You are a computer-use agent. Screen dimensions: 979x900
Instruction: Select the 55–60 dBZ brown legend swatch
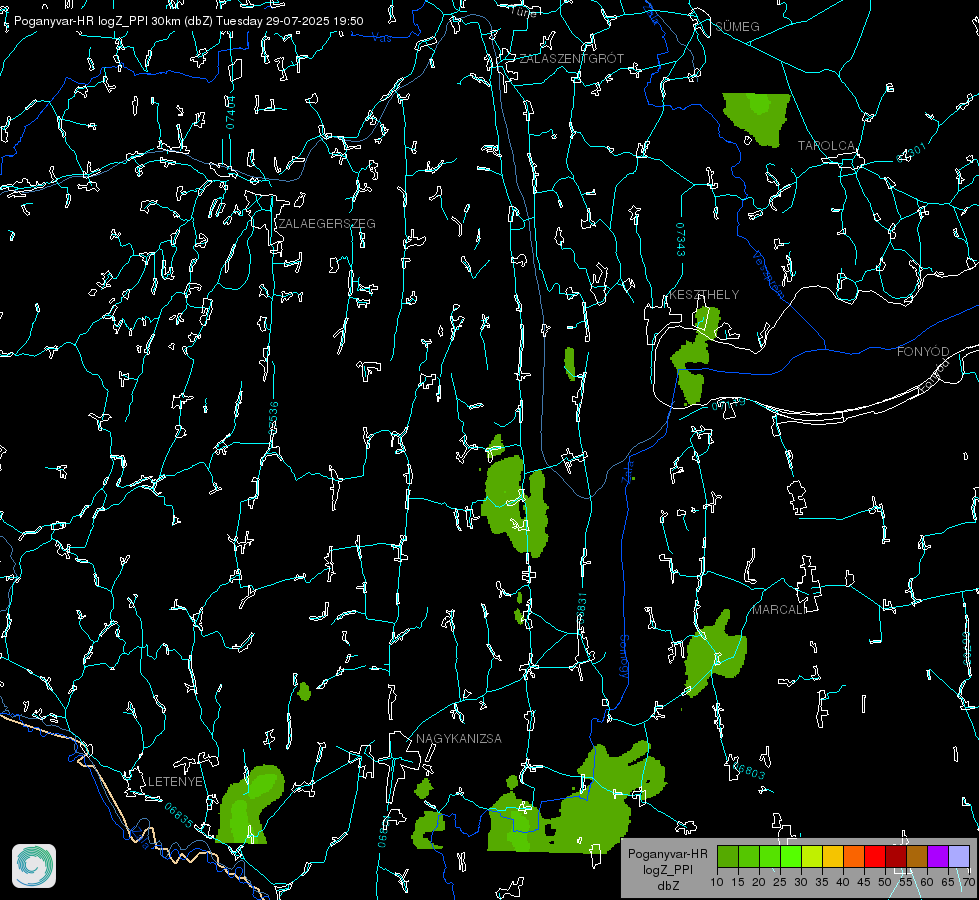click(x=917, y=856)
